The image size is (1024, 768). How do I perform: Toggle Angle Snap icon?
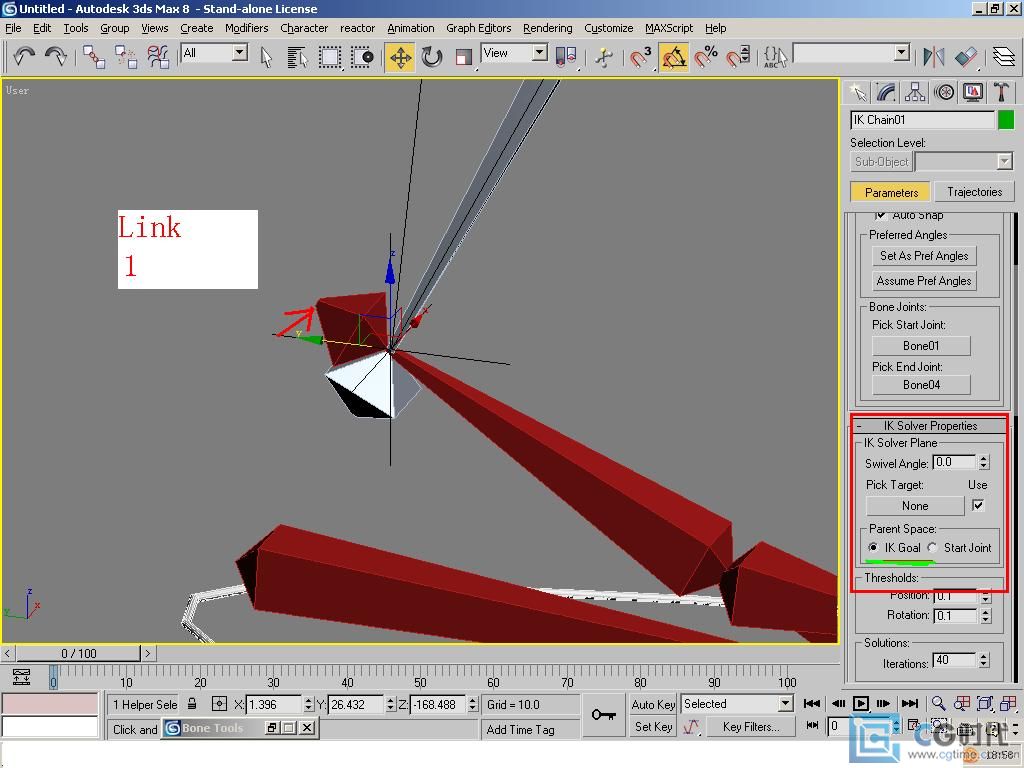pos(673,57)
